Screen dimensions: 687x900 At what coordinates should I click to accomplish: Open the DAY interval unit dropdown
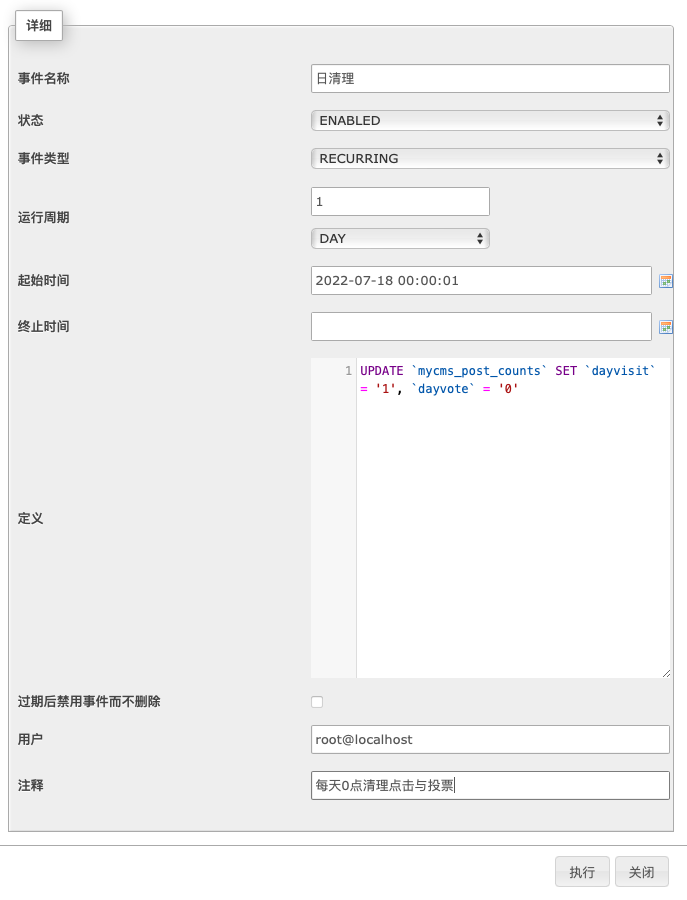coord(400,238)
